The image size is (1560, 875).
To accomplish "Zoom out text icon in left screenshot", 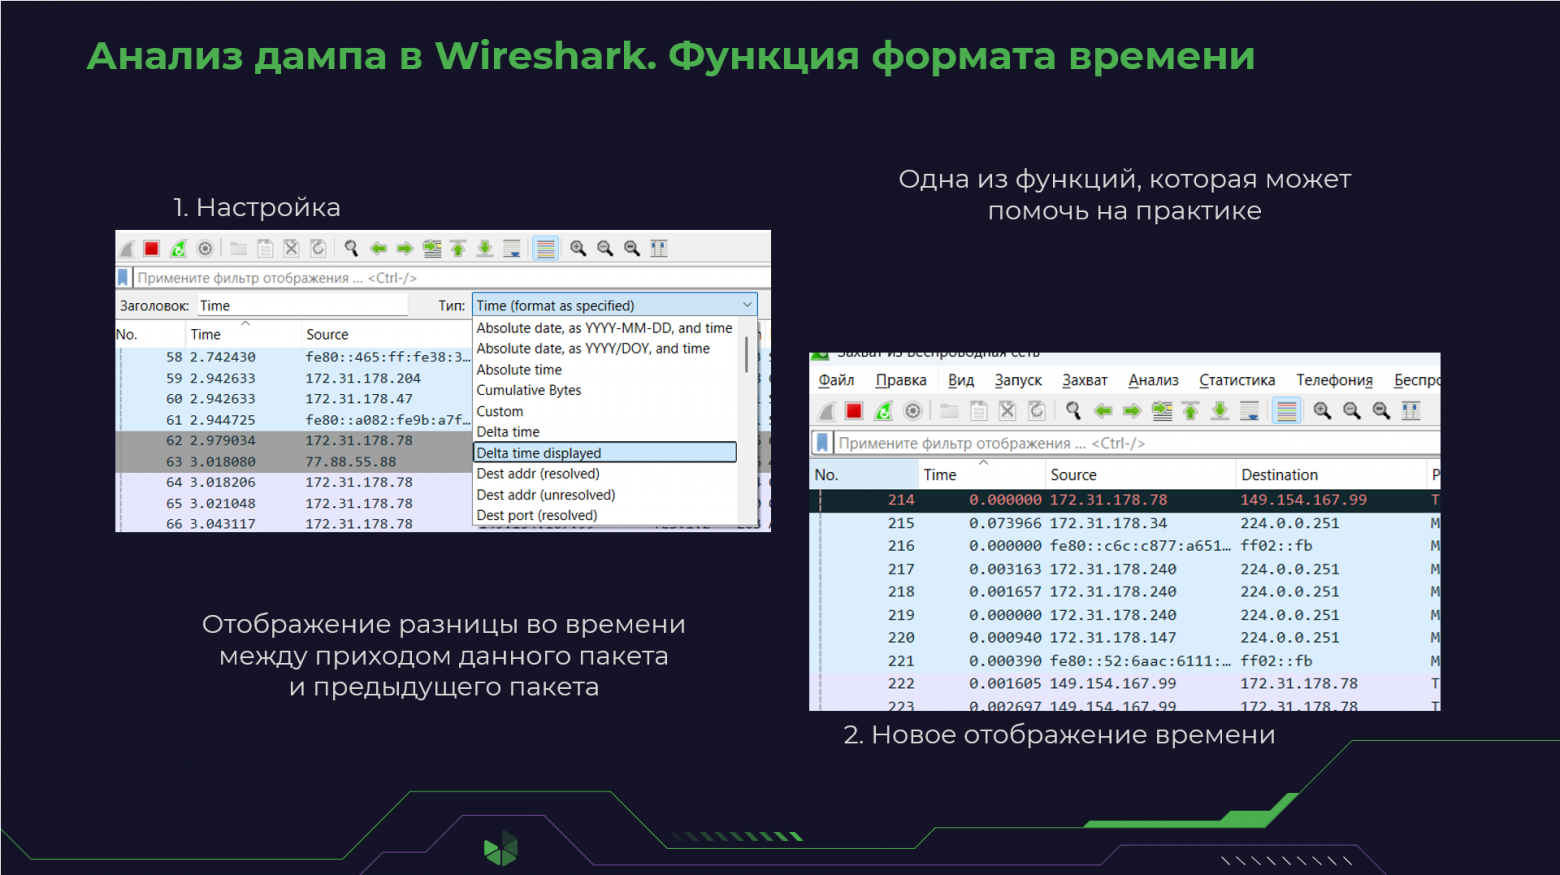I will [605, 249].
